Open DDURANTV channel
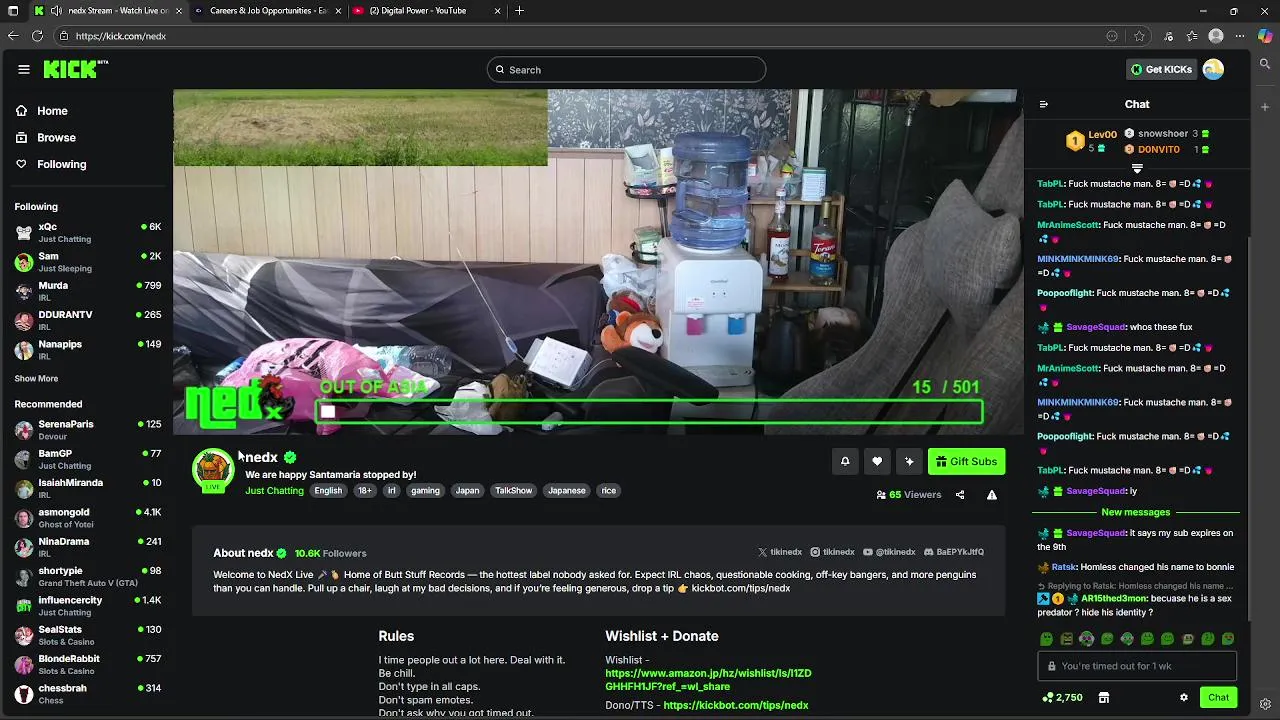Screen dimensions: 1280x720 pos(88,320)
